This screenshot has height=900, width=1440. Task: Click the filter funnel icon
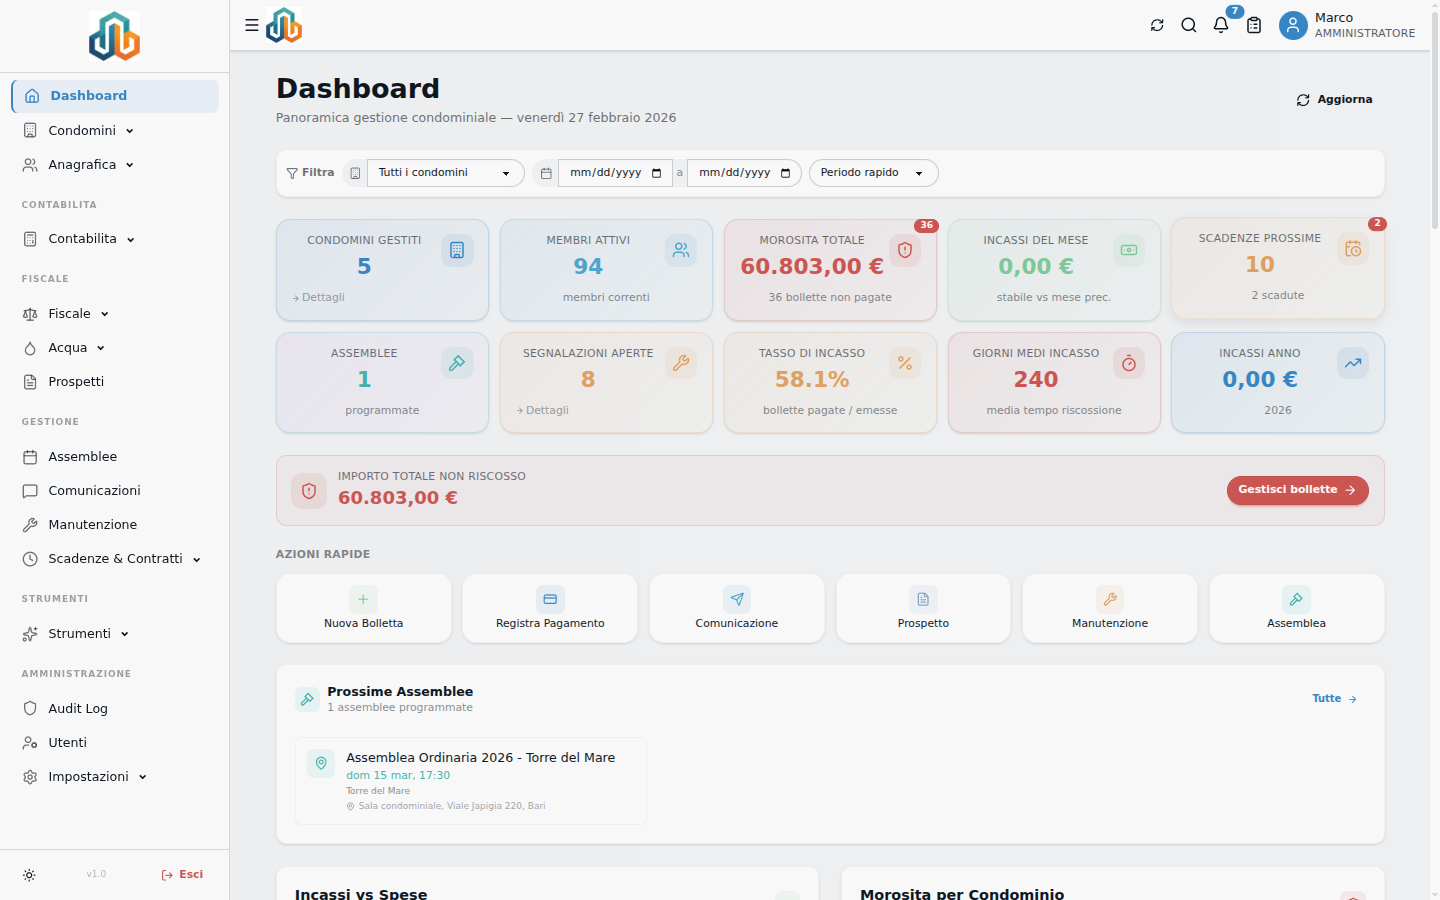point(292,173)
